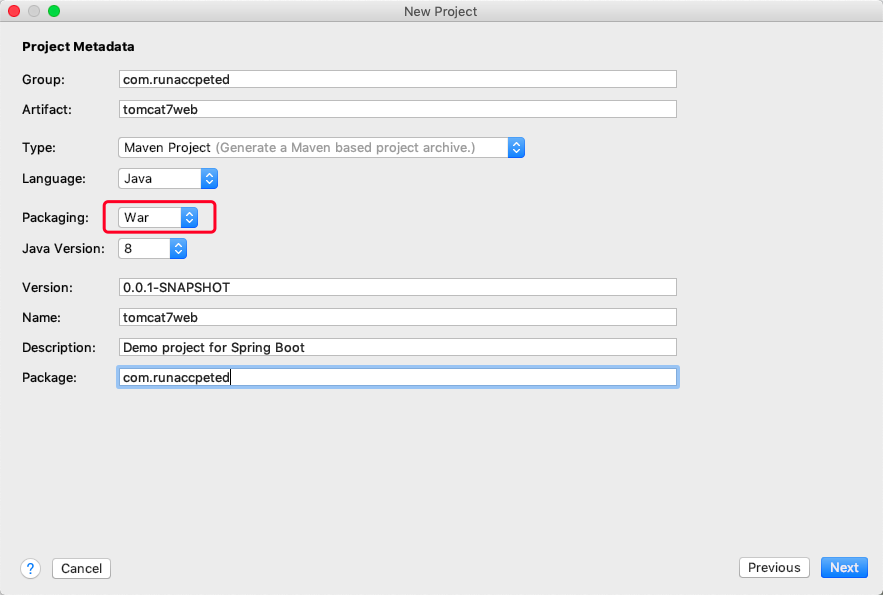
Task: Click the Type dropdown's blue arrow stepper
Action: pyautogui.click(x=516, y=148)
